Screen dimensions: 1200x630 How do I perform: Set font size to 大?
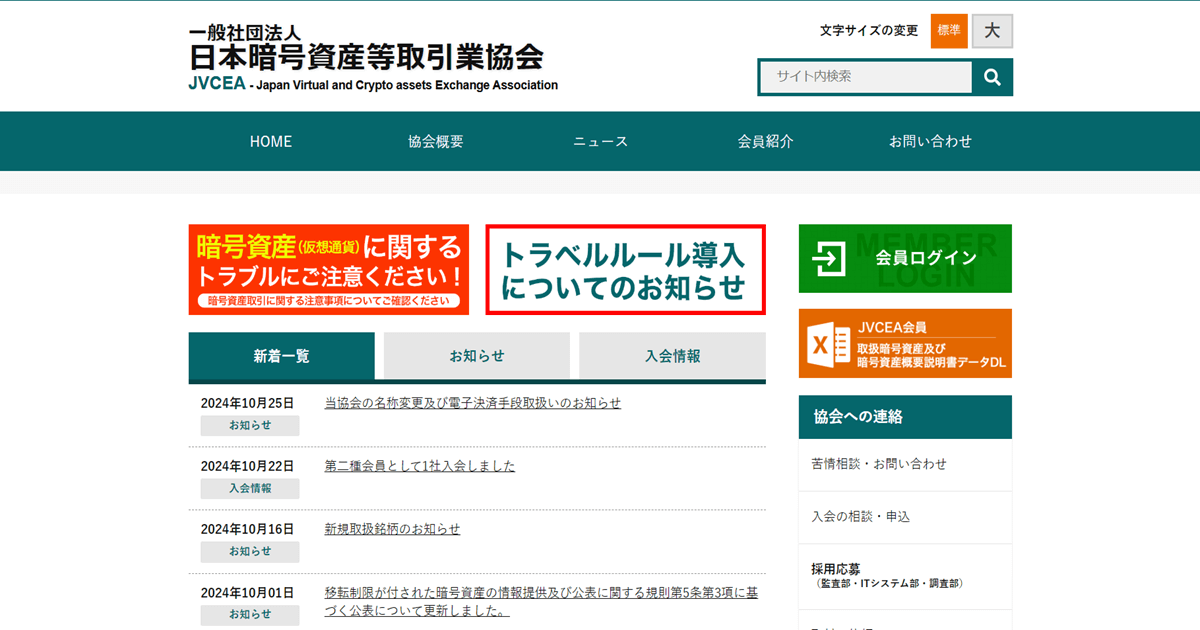(x=992, y=31)
